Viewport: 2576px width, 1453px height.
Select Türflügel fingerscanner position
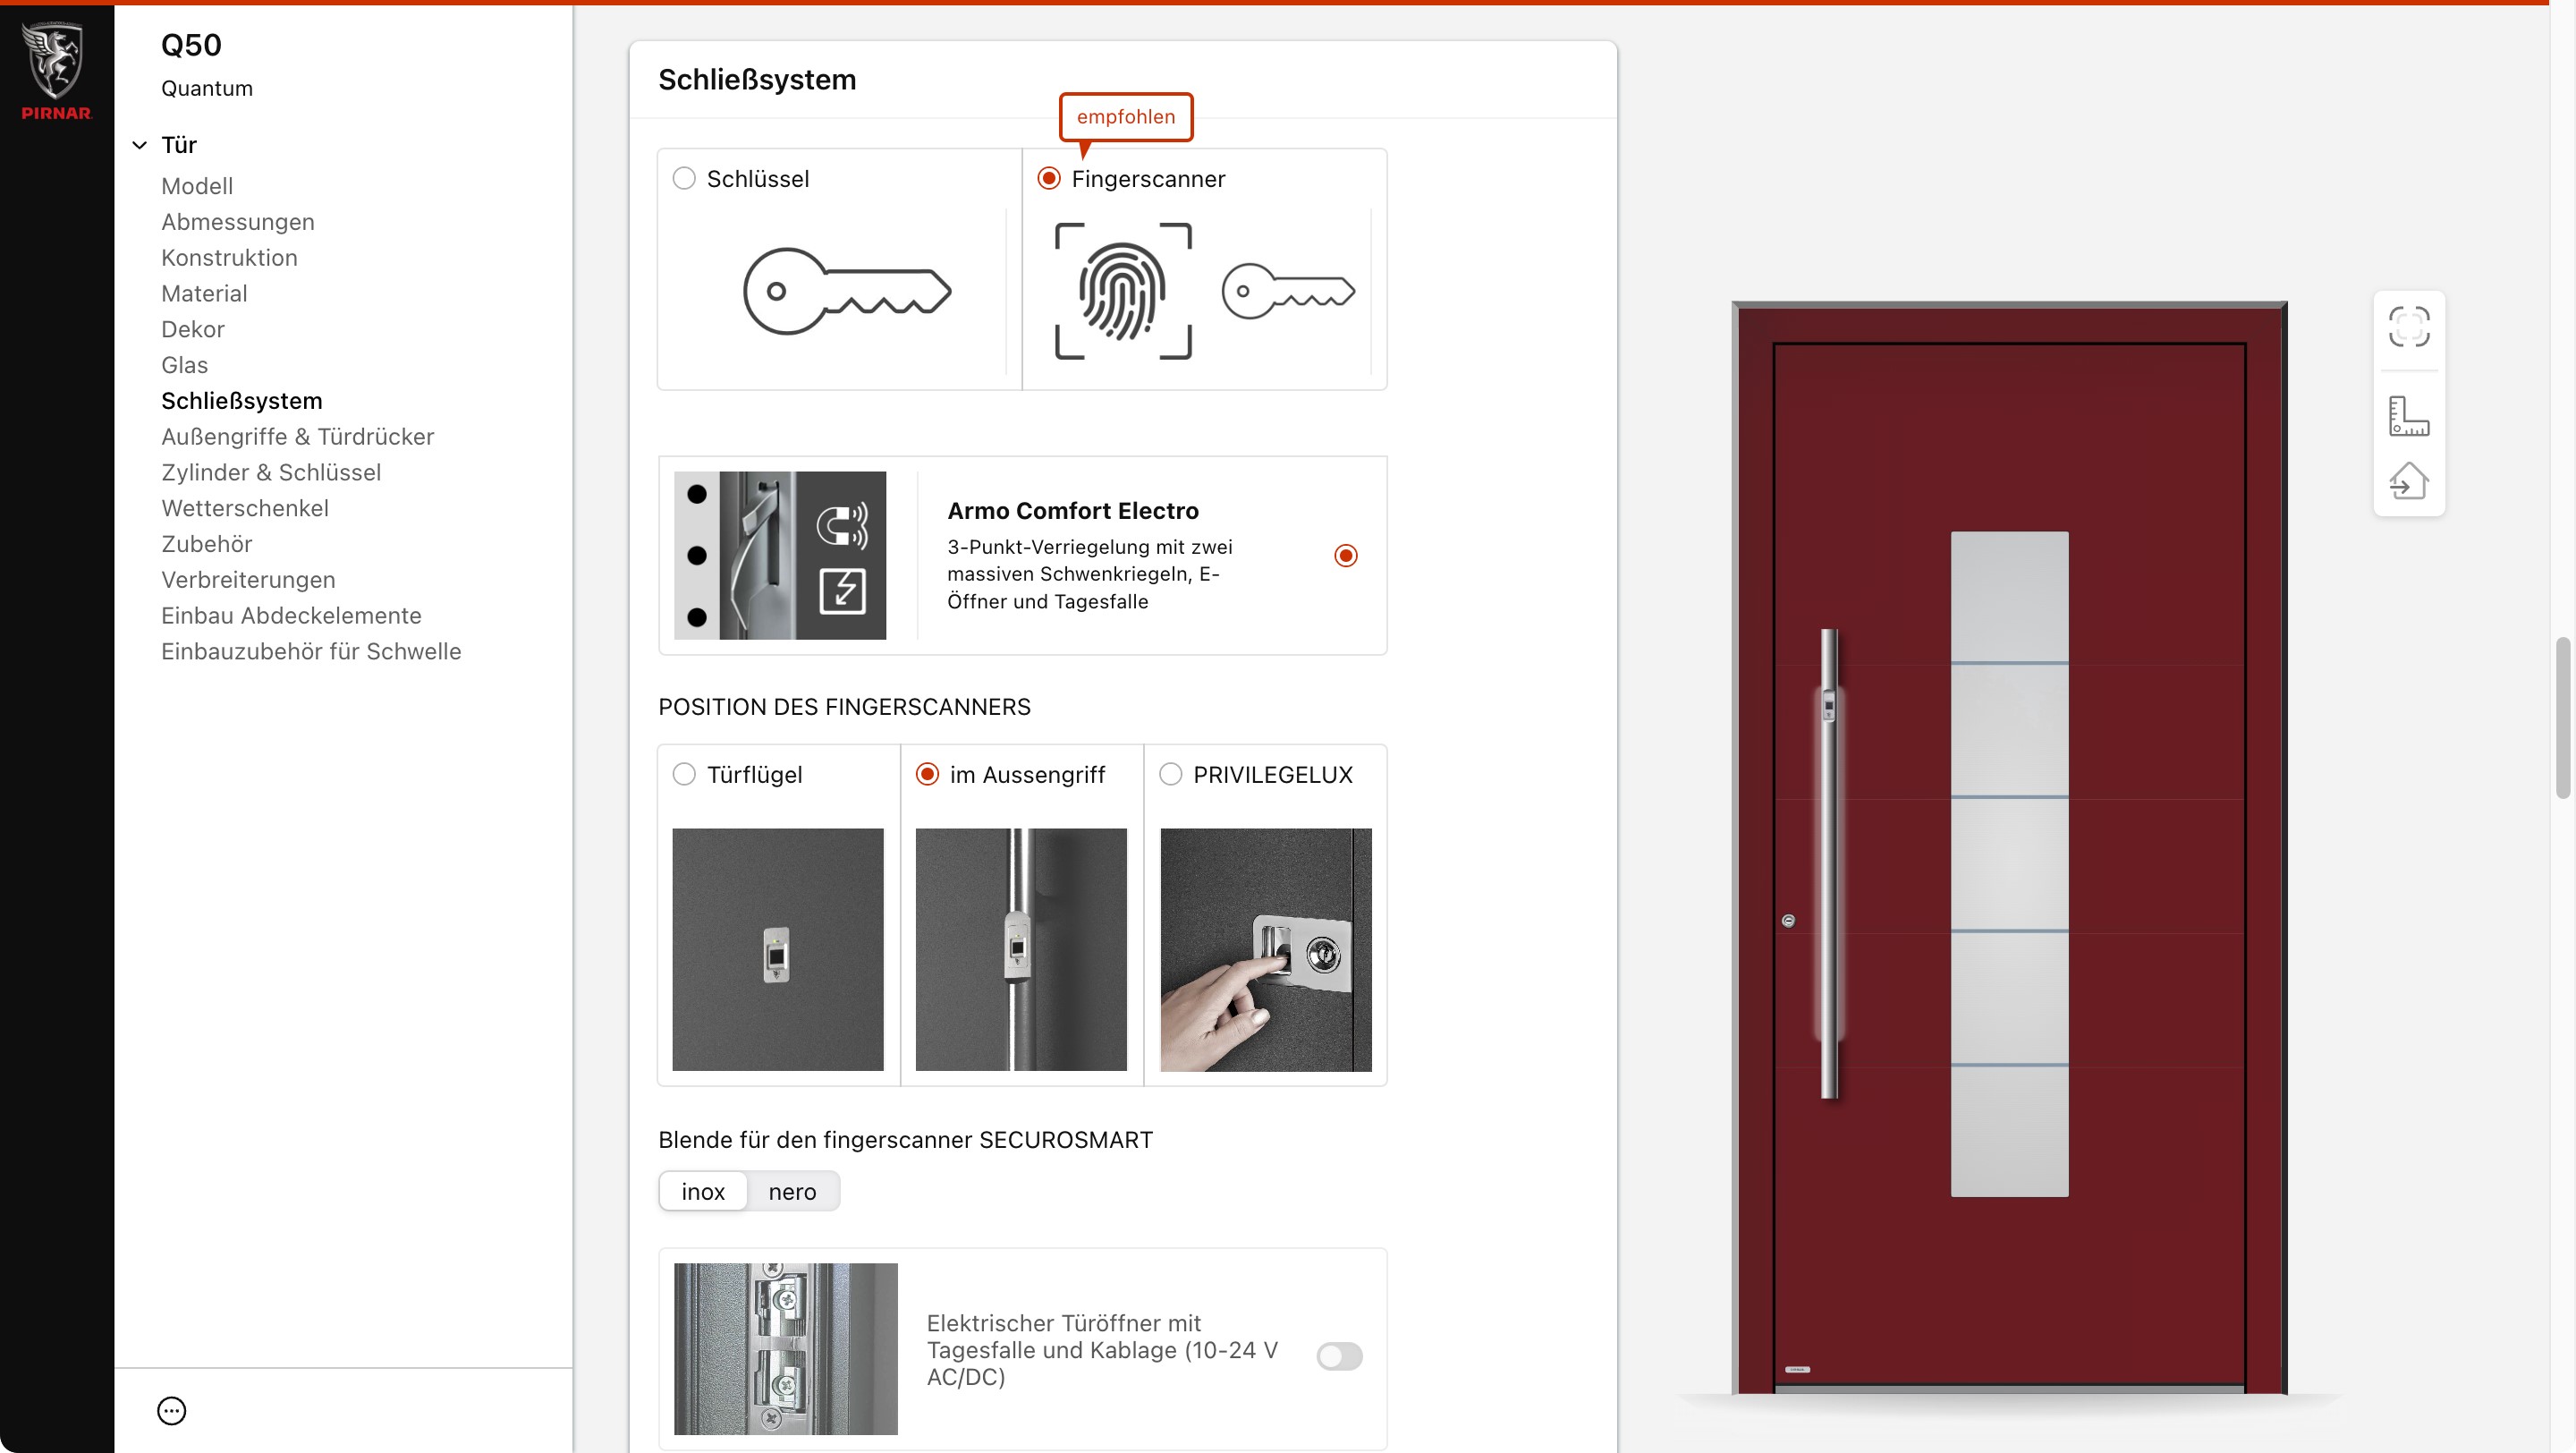coord(684,774)
